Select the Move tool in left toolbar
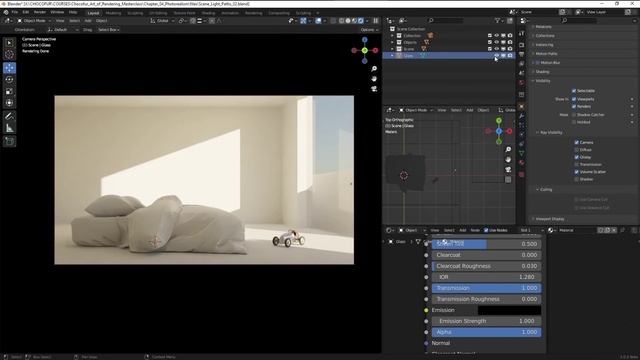The image size is (640, 360). 9,68
